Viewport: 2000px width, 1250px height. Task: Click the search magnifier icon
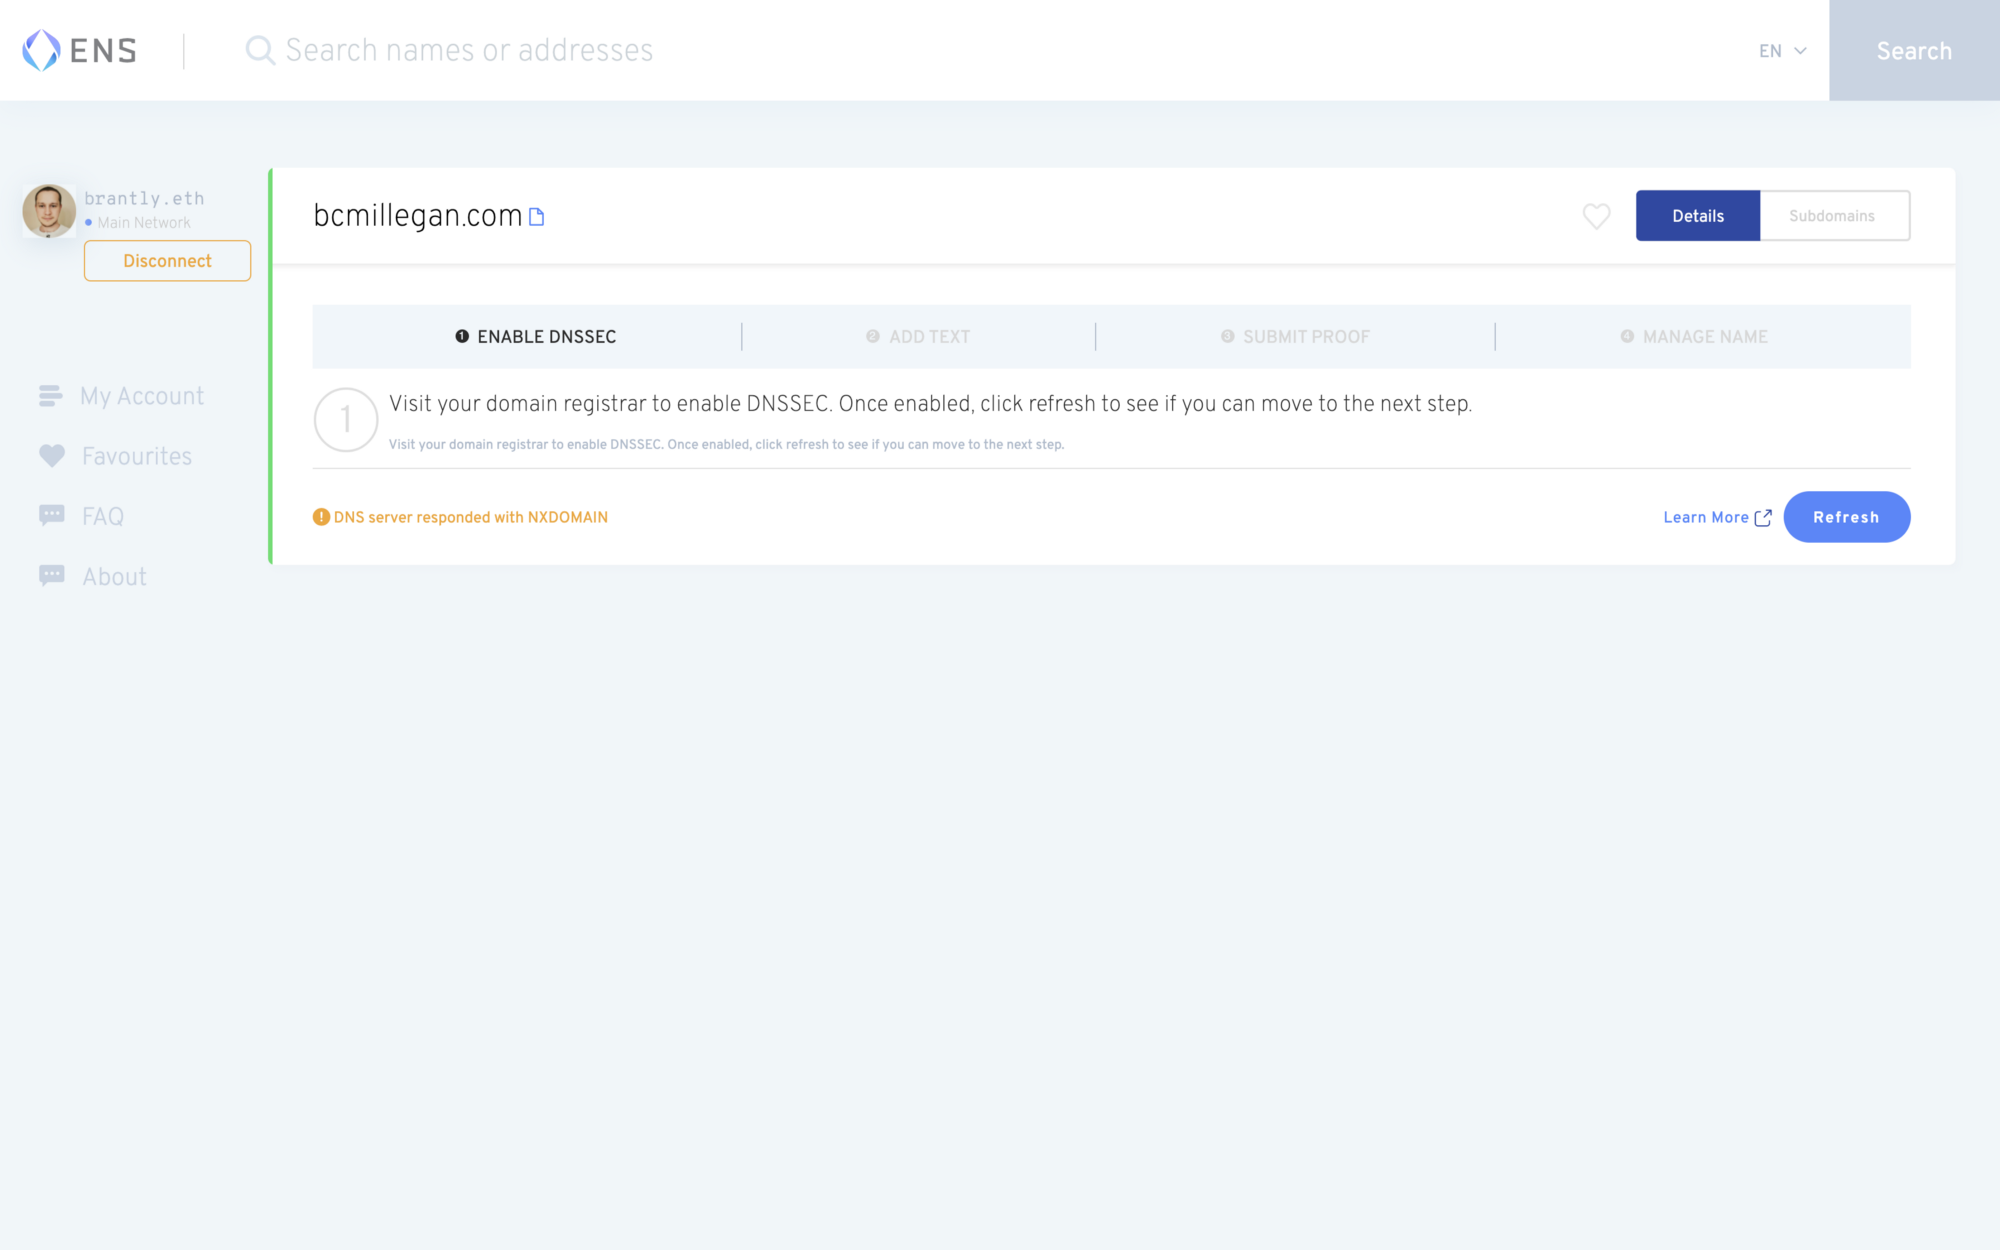click(x=259, y=50)
